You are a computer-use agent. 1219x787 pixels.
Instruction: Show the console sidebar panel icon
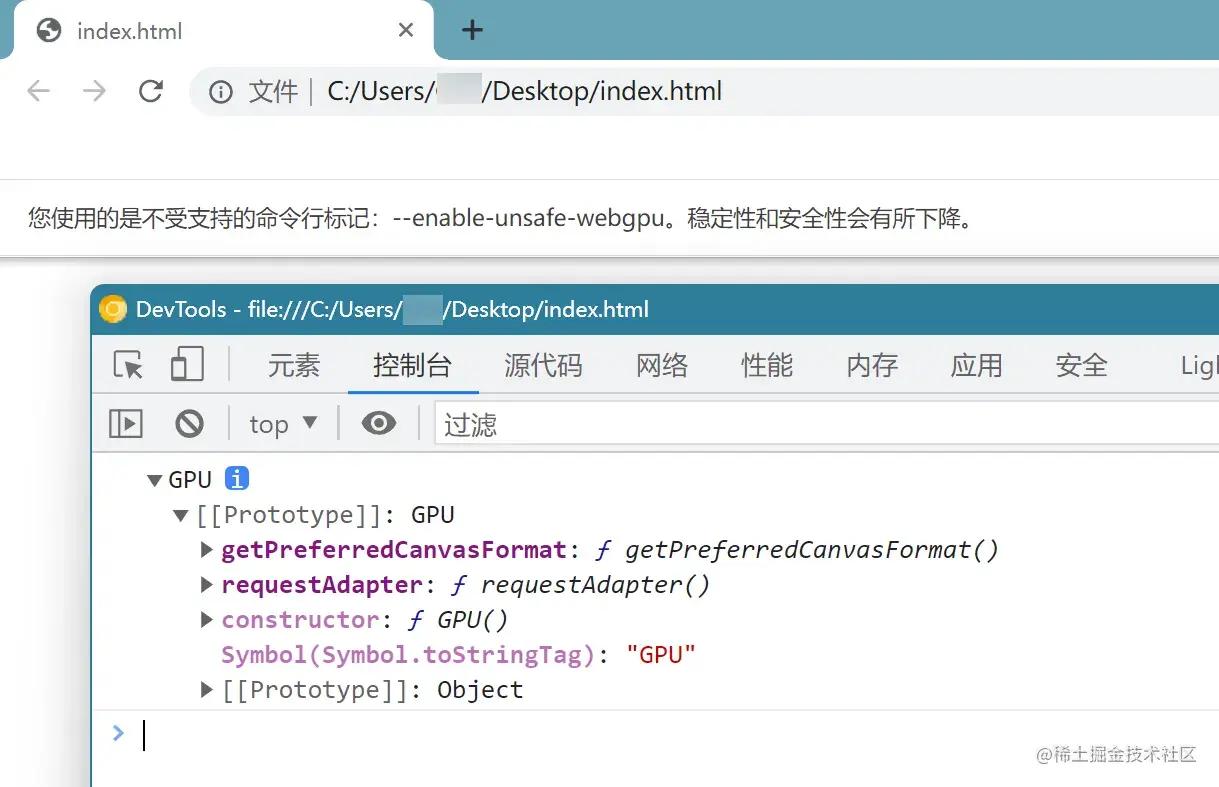click(126, 423)
